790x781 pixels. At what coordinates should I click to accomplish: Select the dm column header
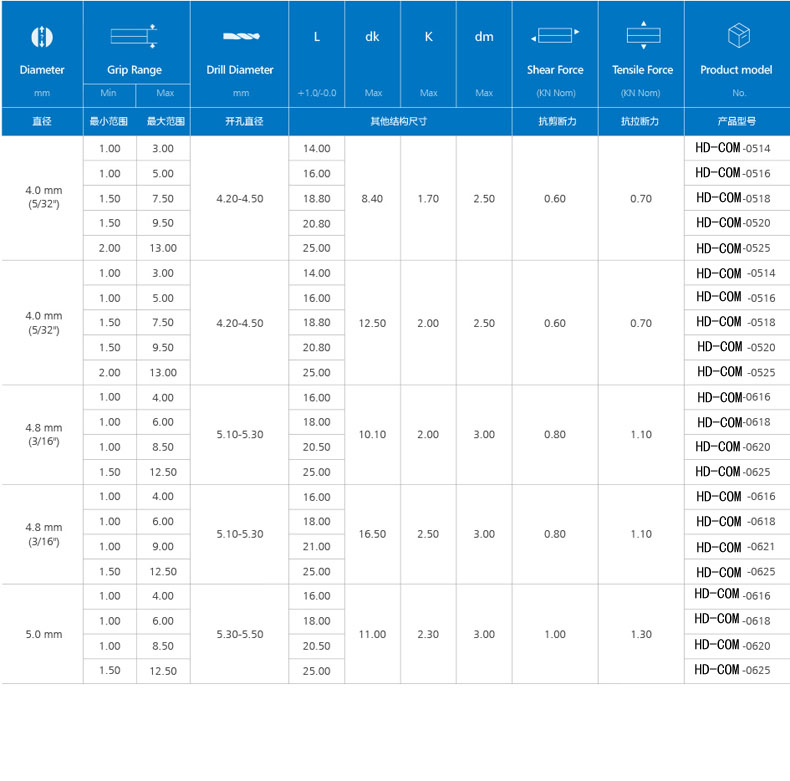click(x=484, y=37)
